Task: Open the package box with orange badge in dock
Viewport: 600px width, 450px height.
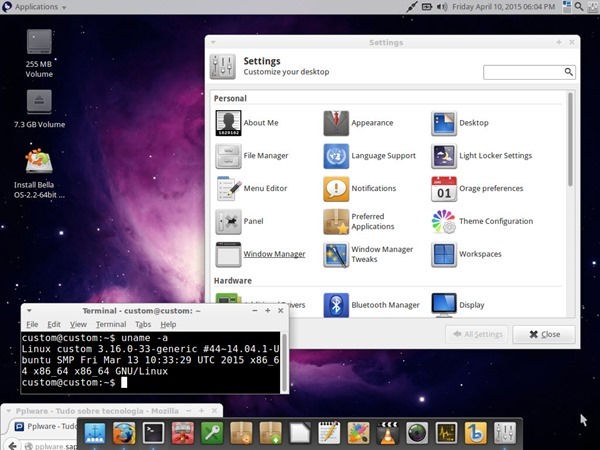Action: point(241,433)
